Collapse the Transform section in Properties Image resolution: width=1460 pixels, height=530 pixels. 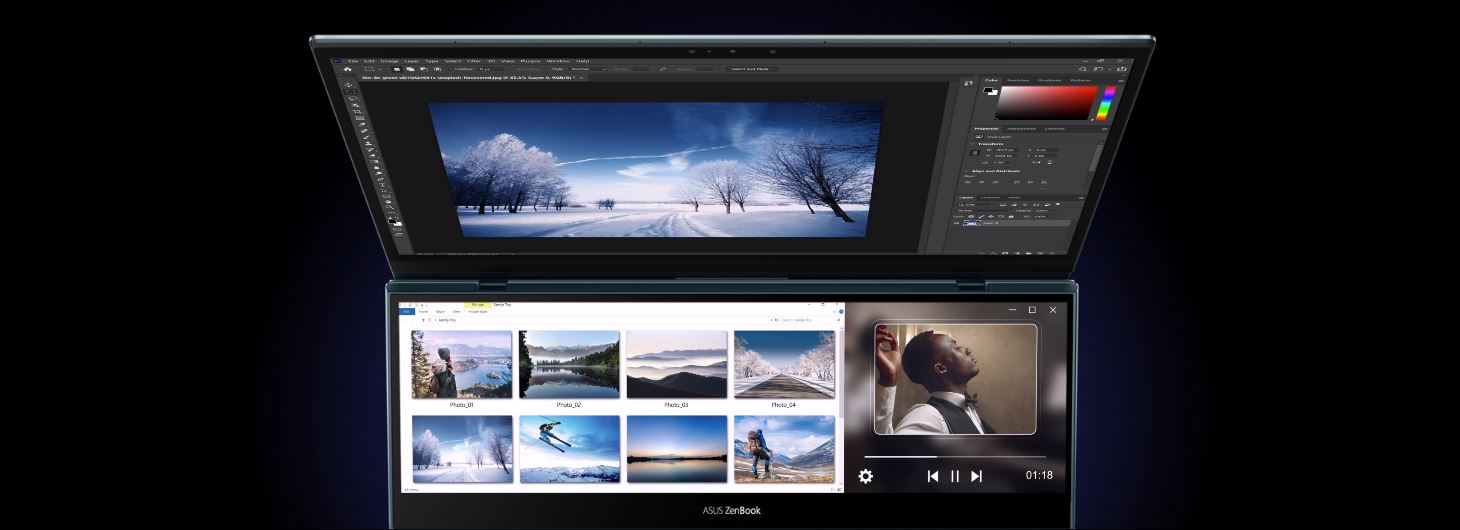[x=971, y=144]
